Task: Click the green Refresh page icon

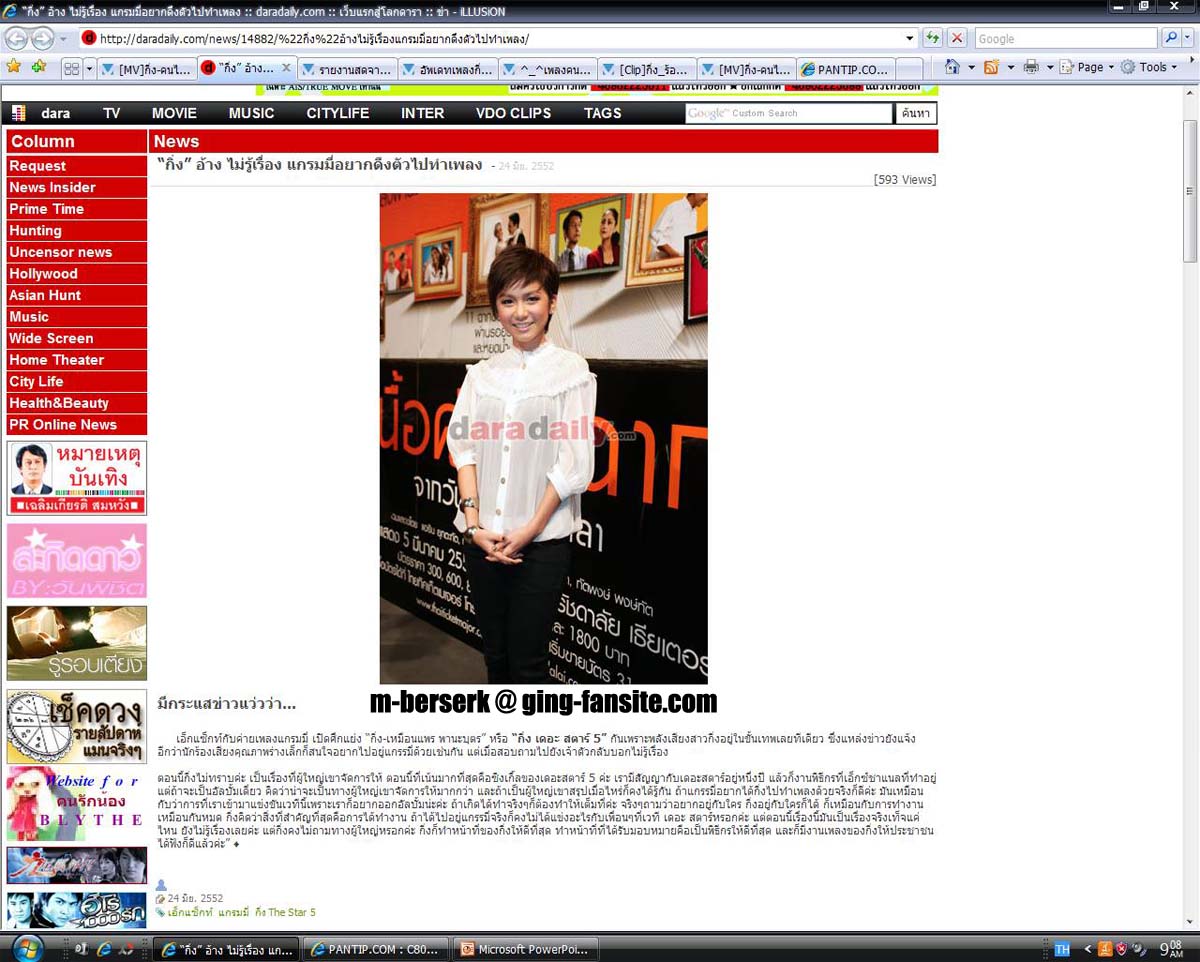Action: tap(933, 38)
